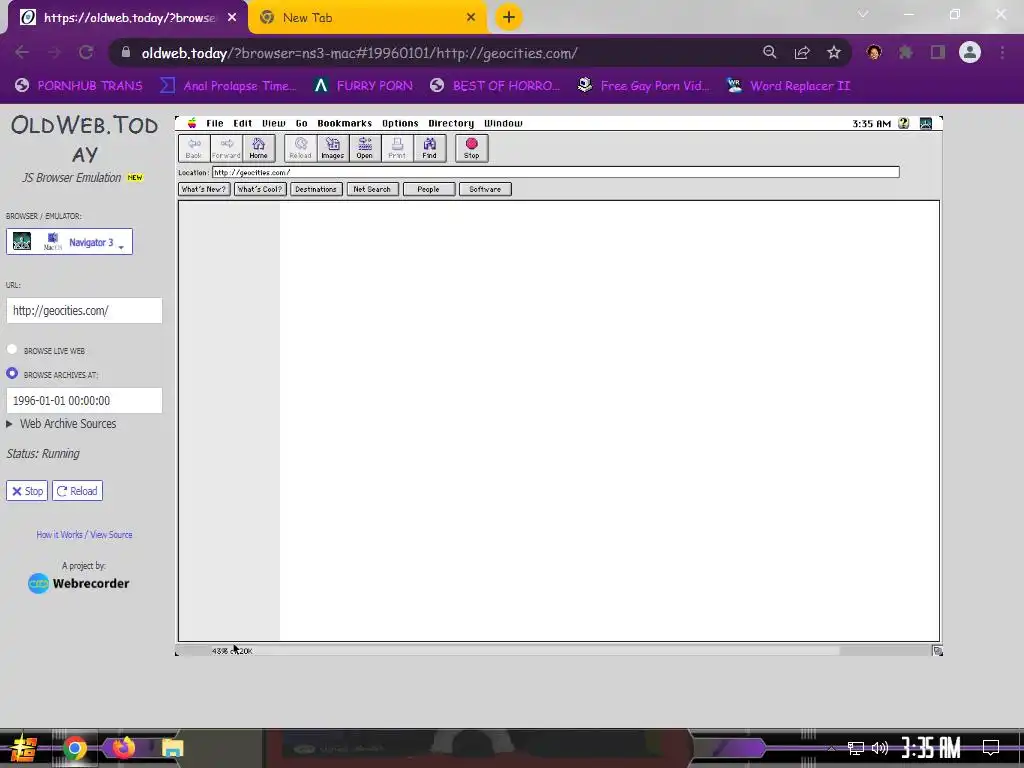Click the Chrome taskbar icon
This screenshot has height=768, width=1024.
pyautogui.click(x=74, y=748)
